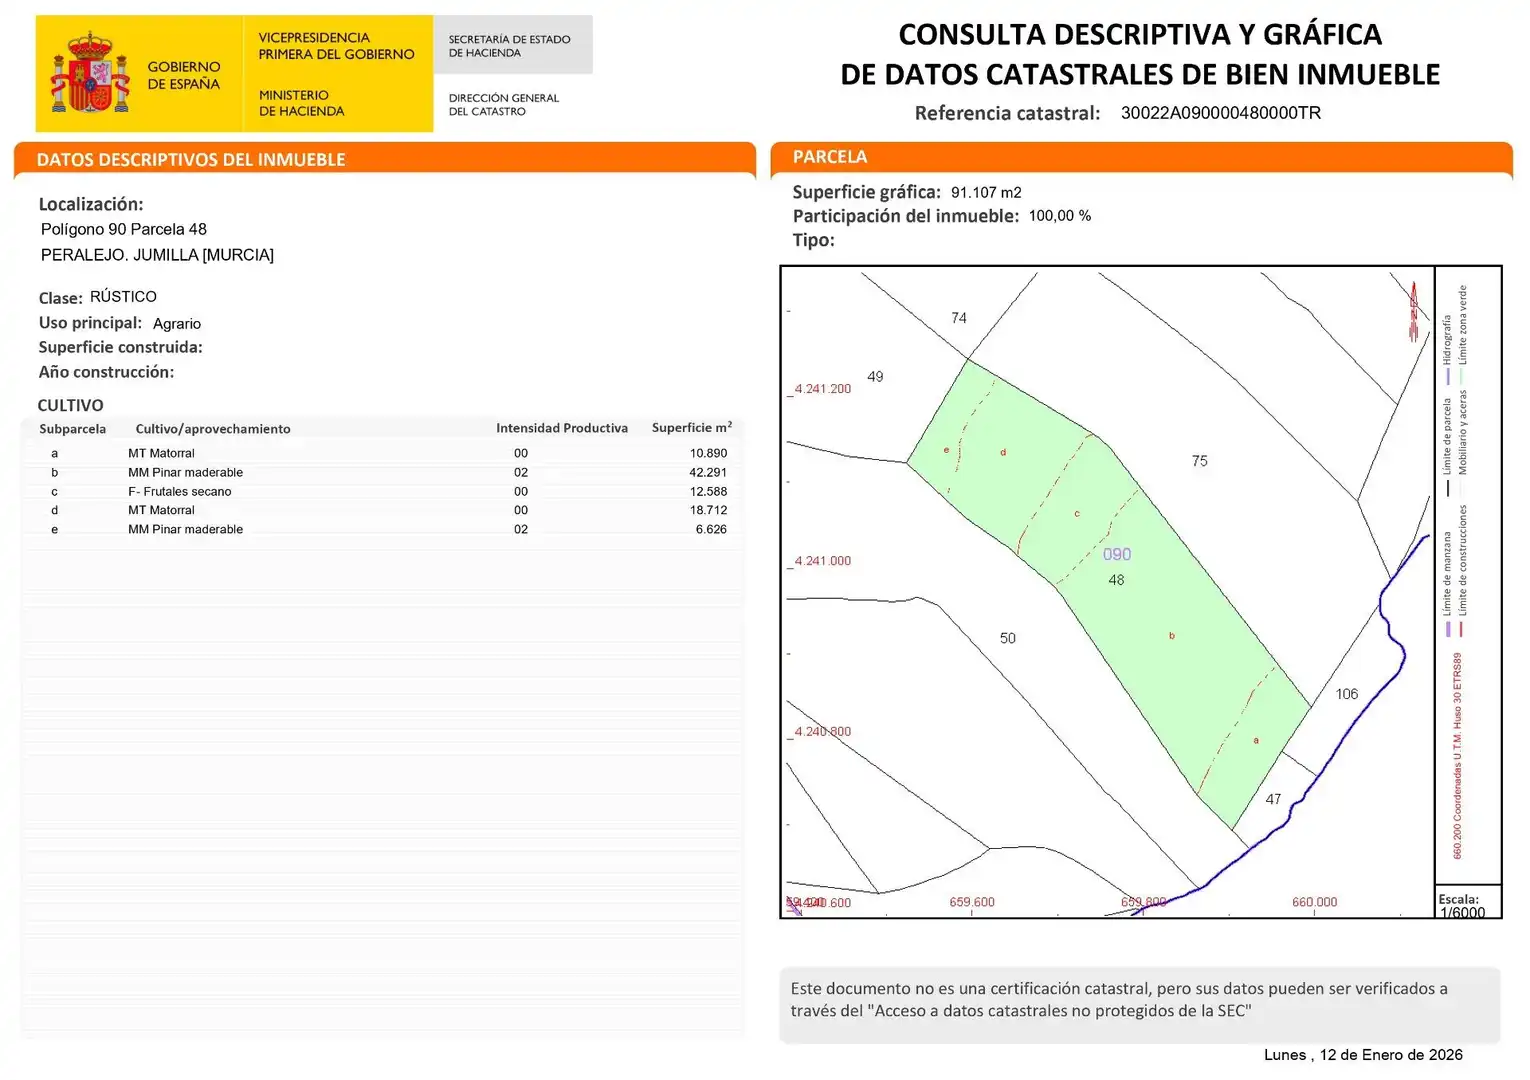Viewport: 1530px width, 1080px height.
Task: Click surface value 42.291
Action: 708,472
